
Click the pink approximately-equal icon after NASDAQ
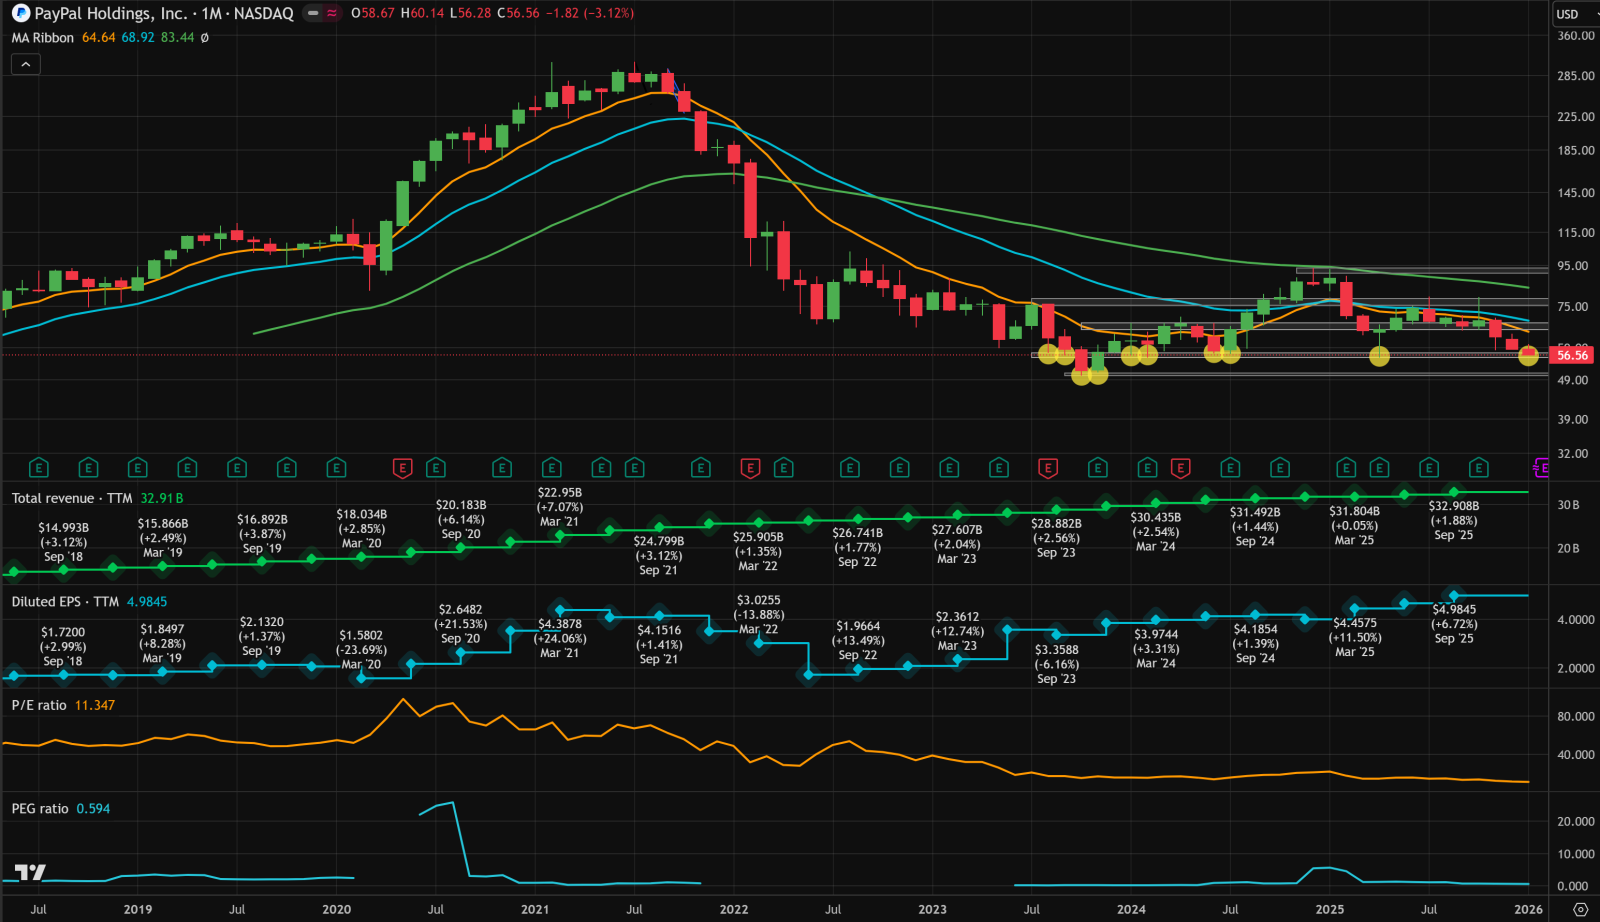point(332,14)
